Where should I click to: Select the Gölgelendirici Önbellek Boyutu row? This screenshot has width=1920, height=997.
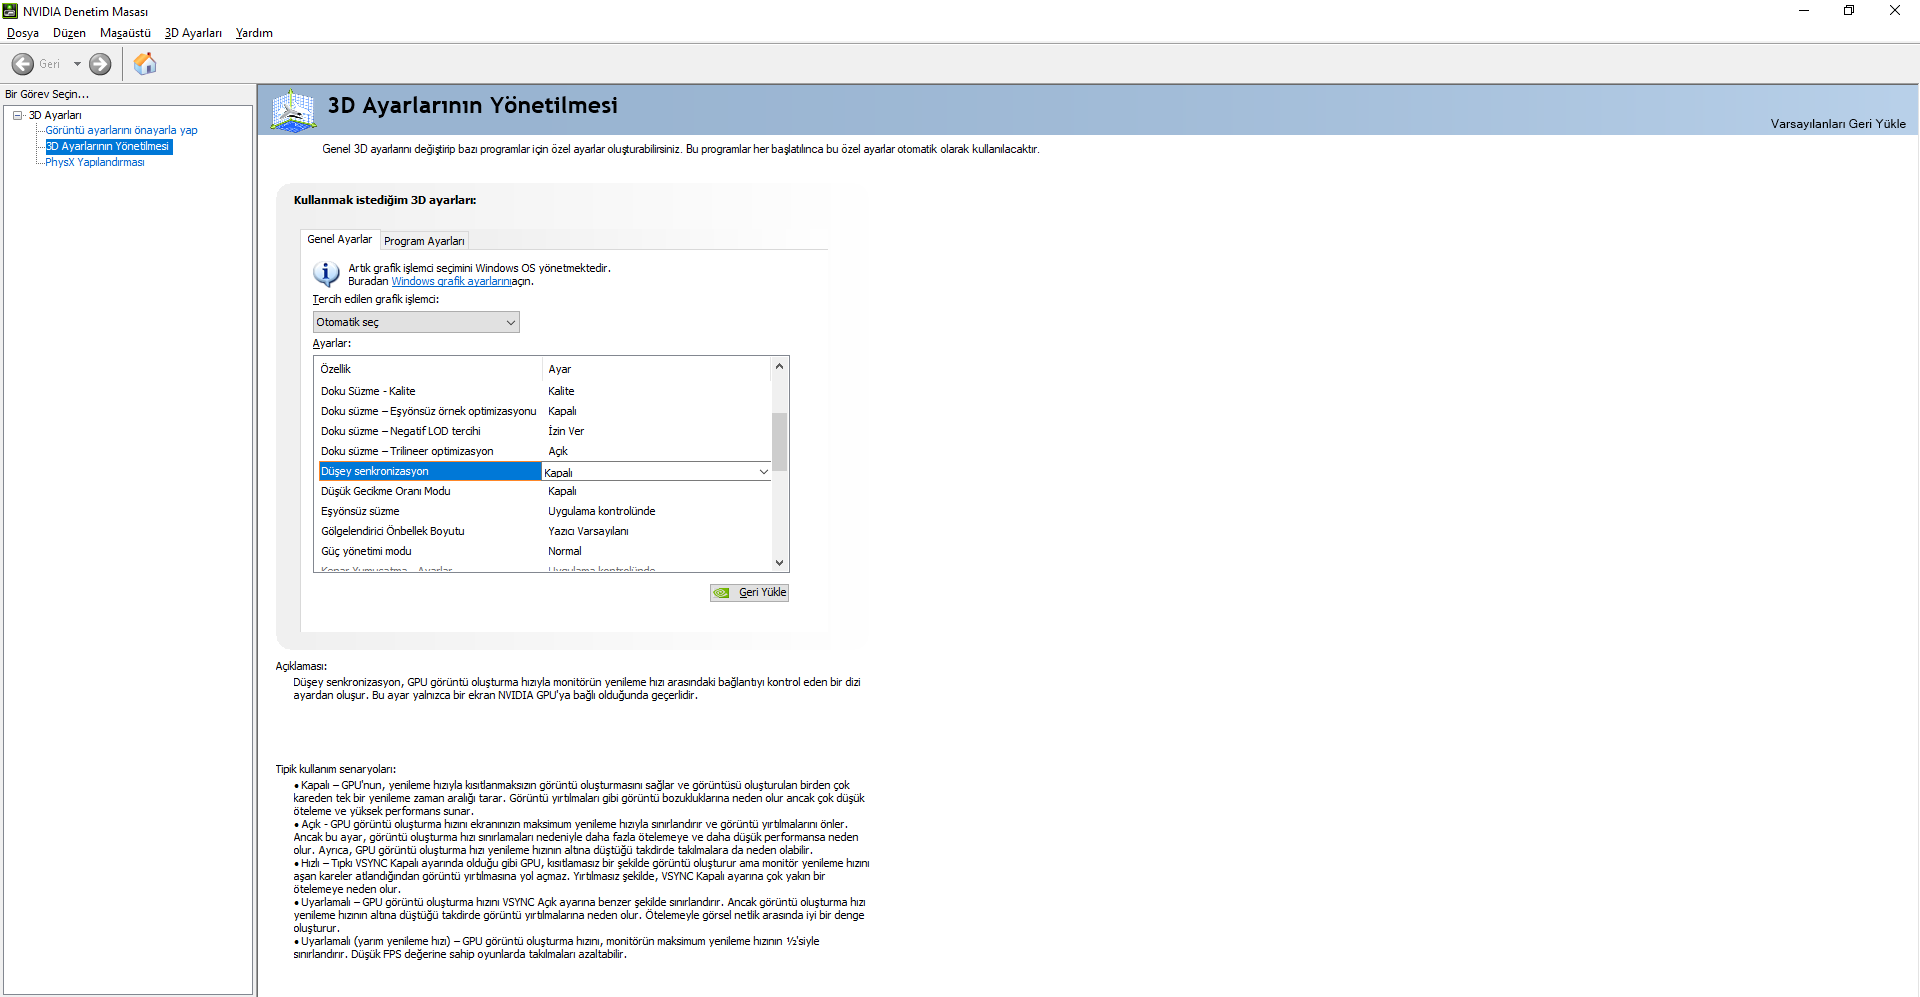coord(545,531)
